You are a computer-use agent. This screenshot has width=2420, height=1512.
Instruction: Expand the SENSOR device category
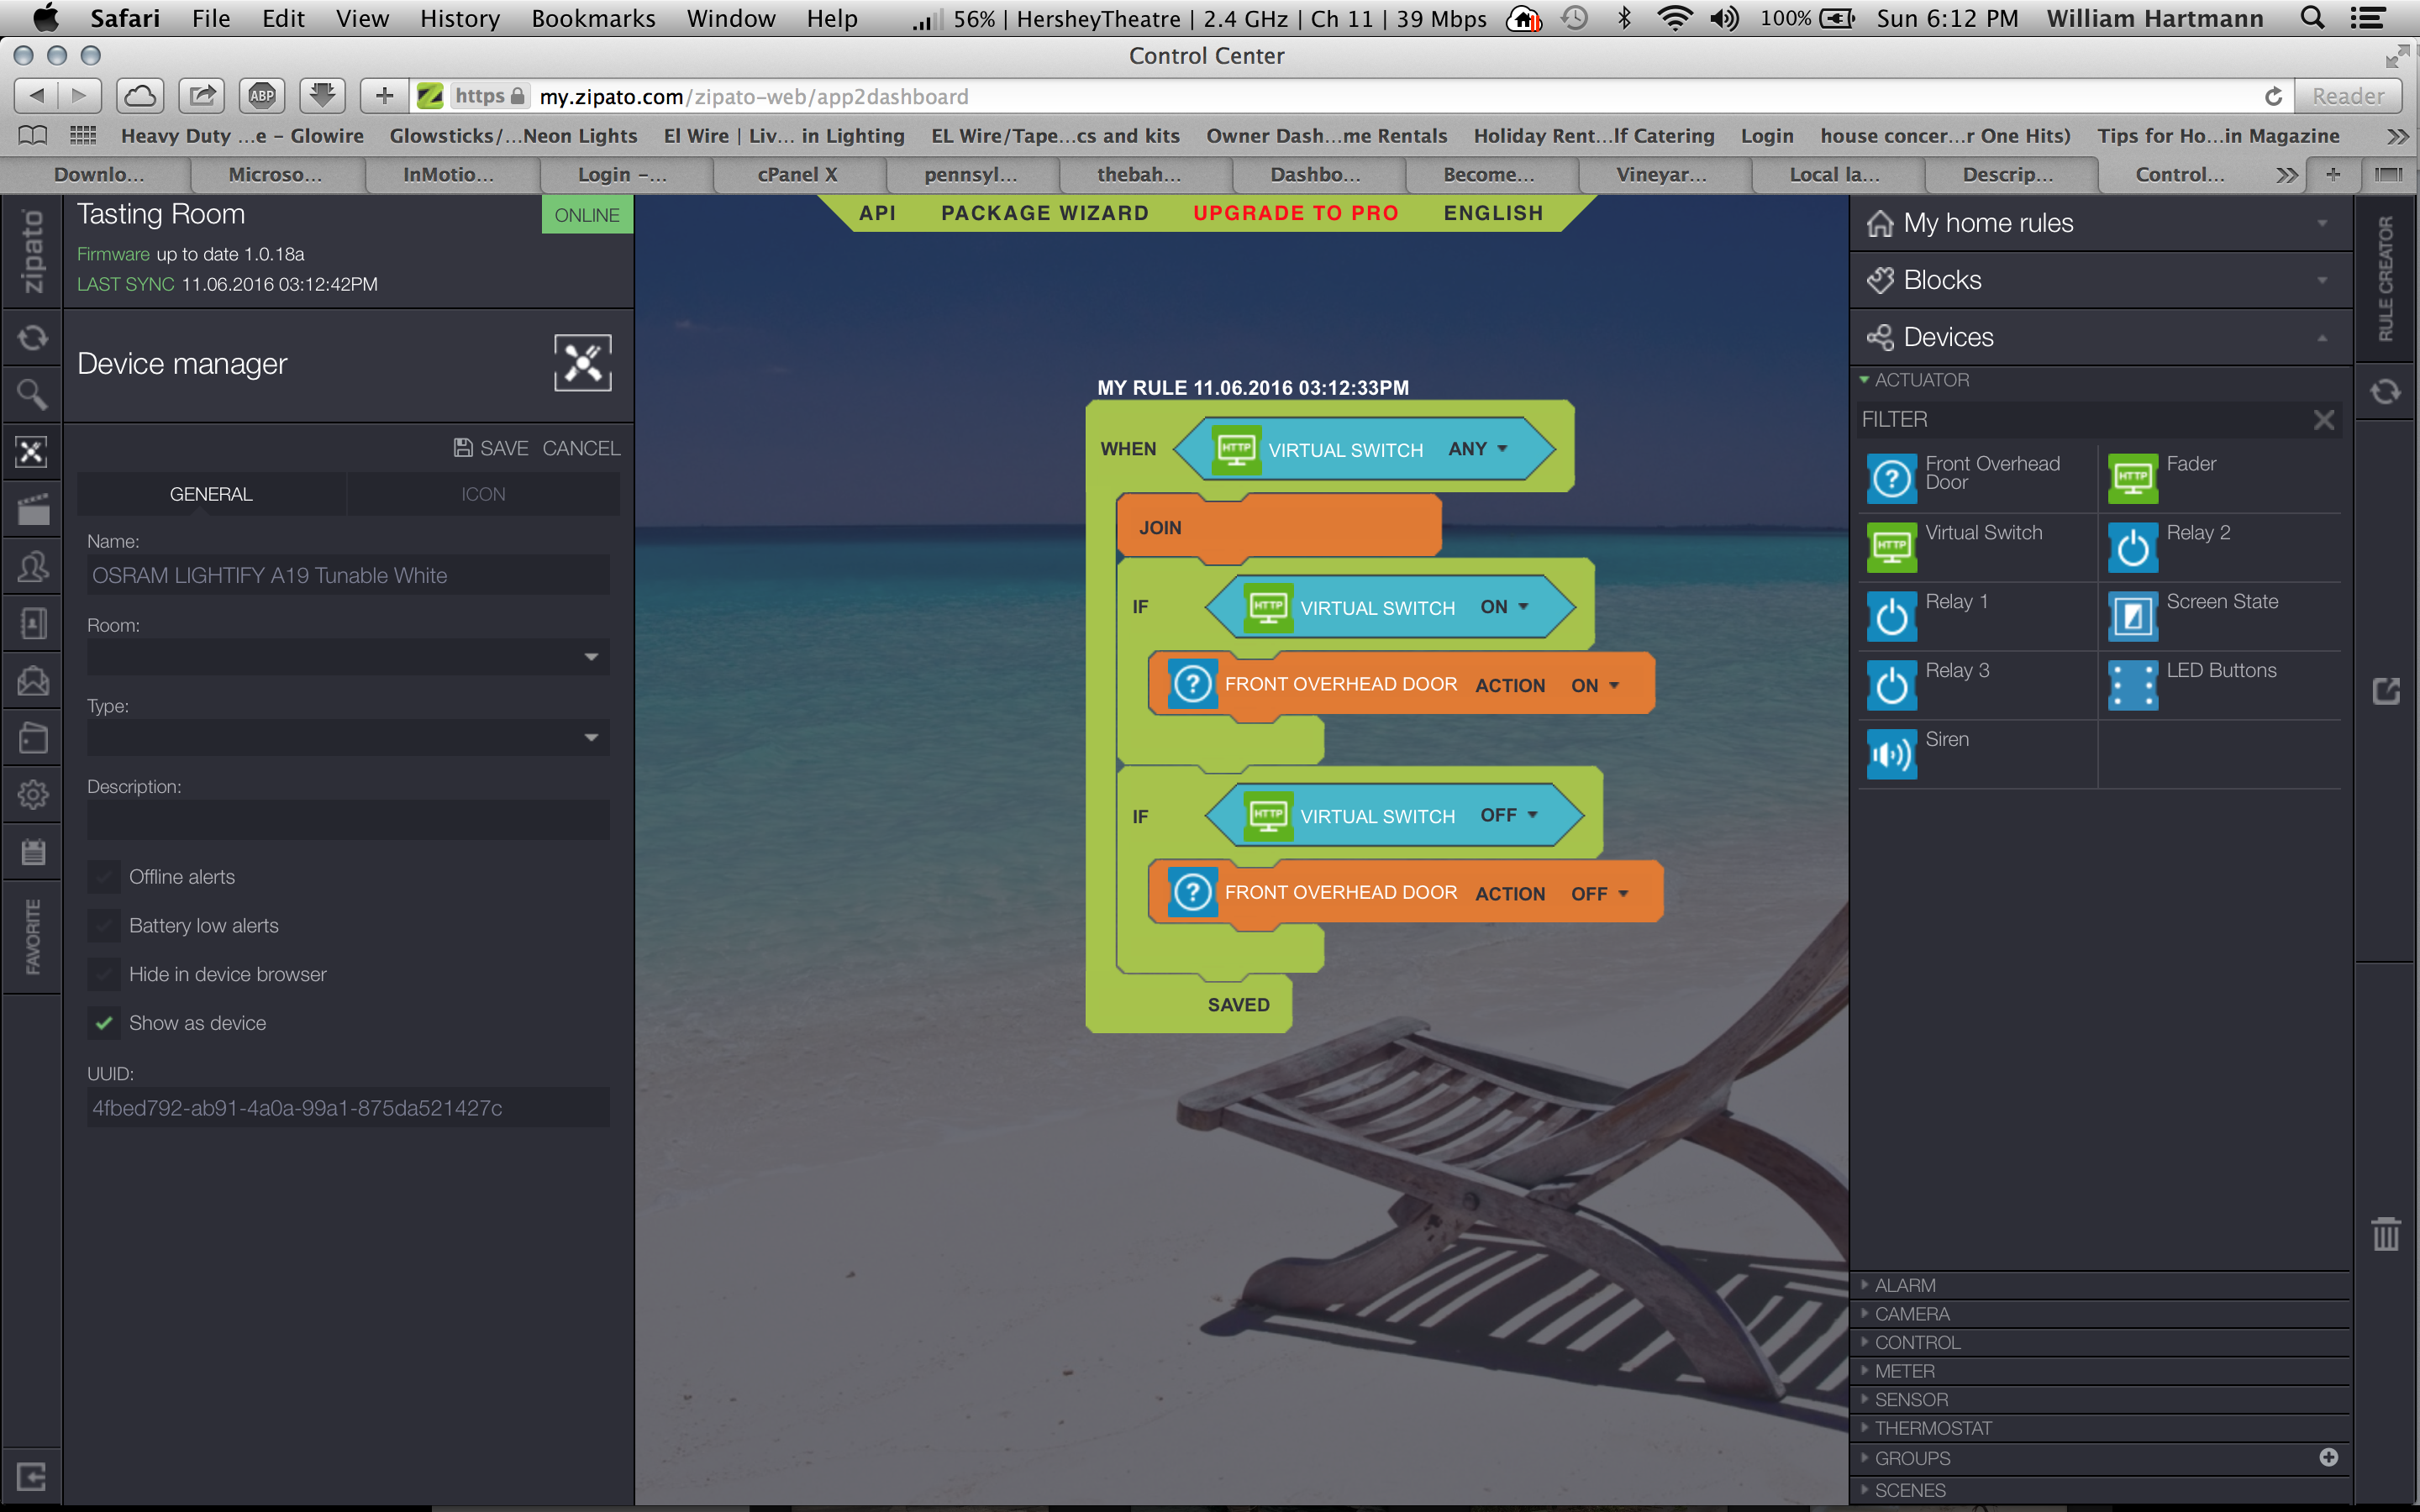[x=1910, y=1399]
